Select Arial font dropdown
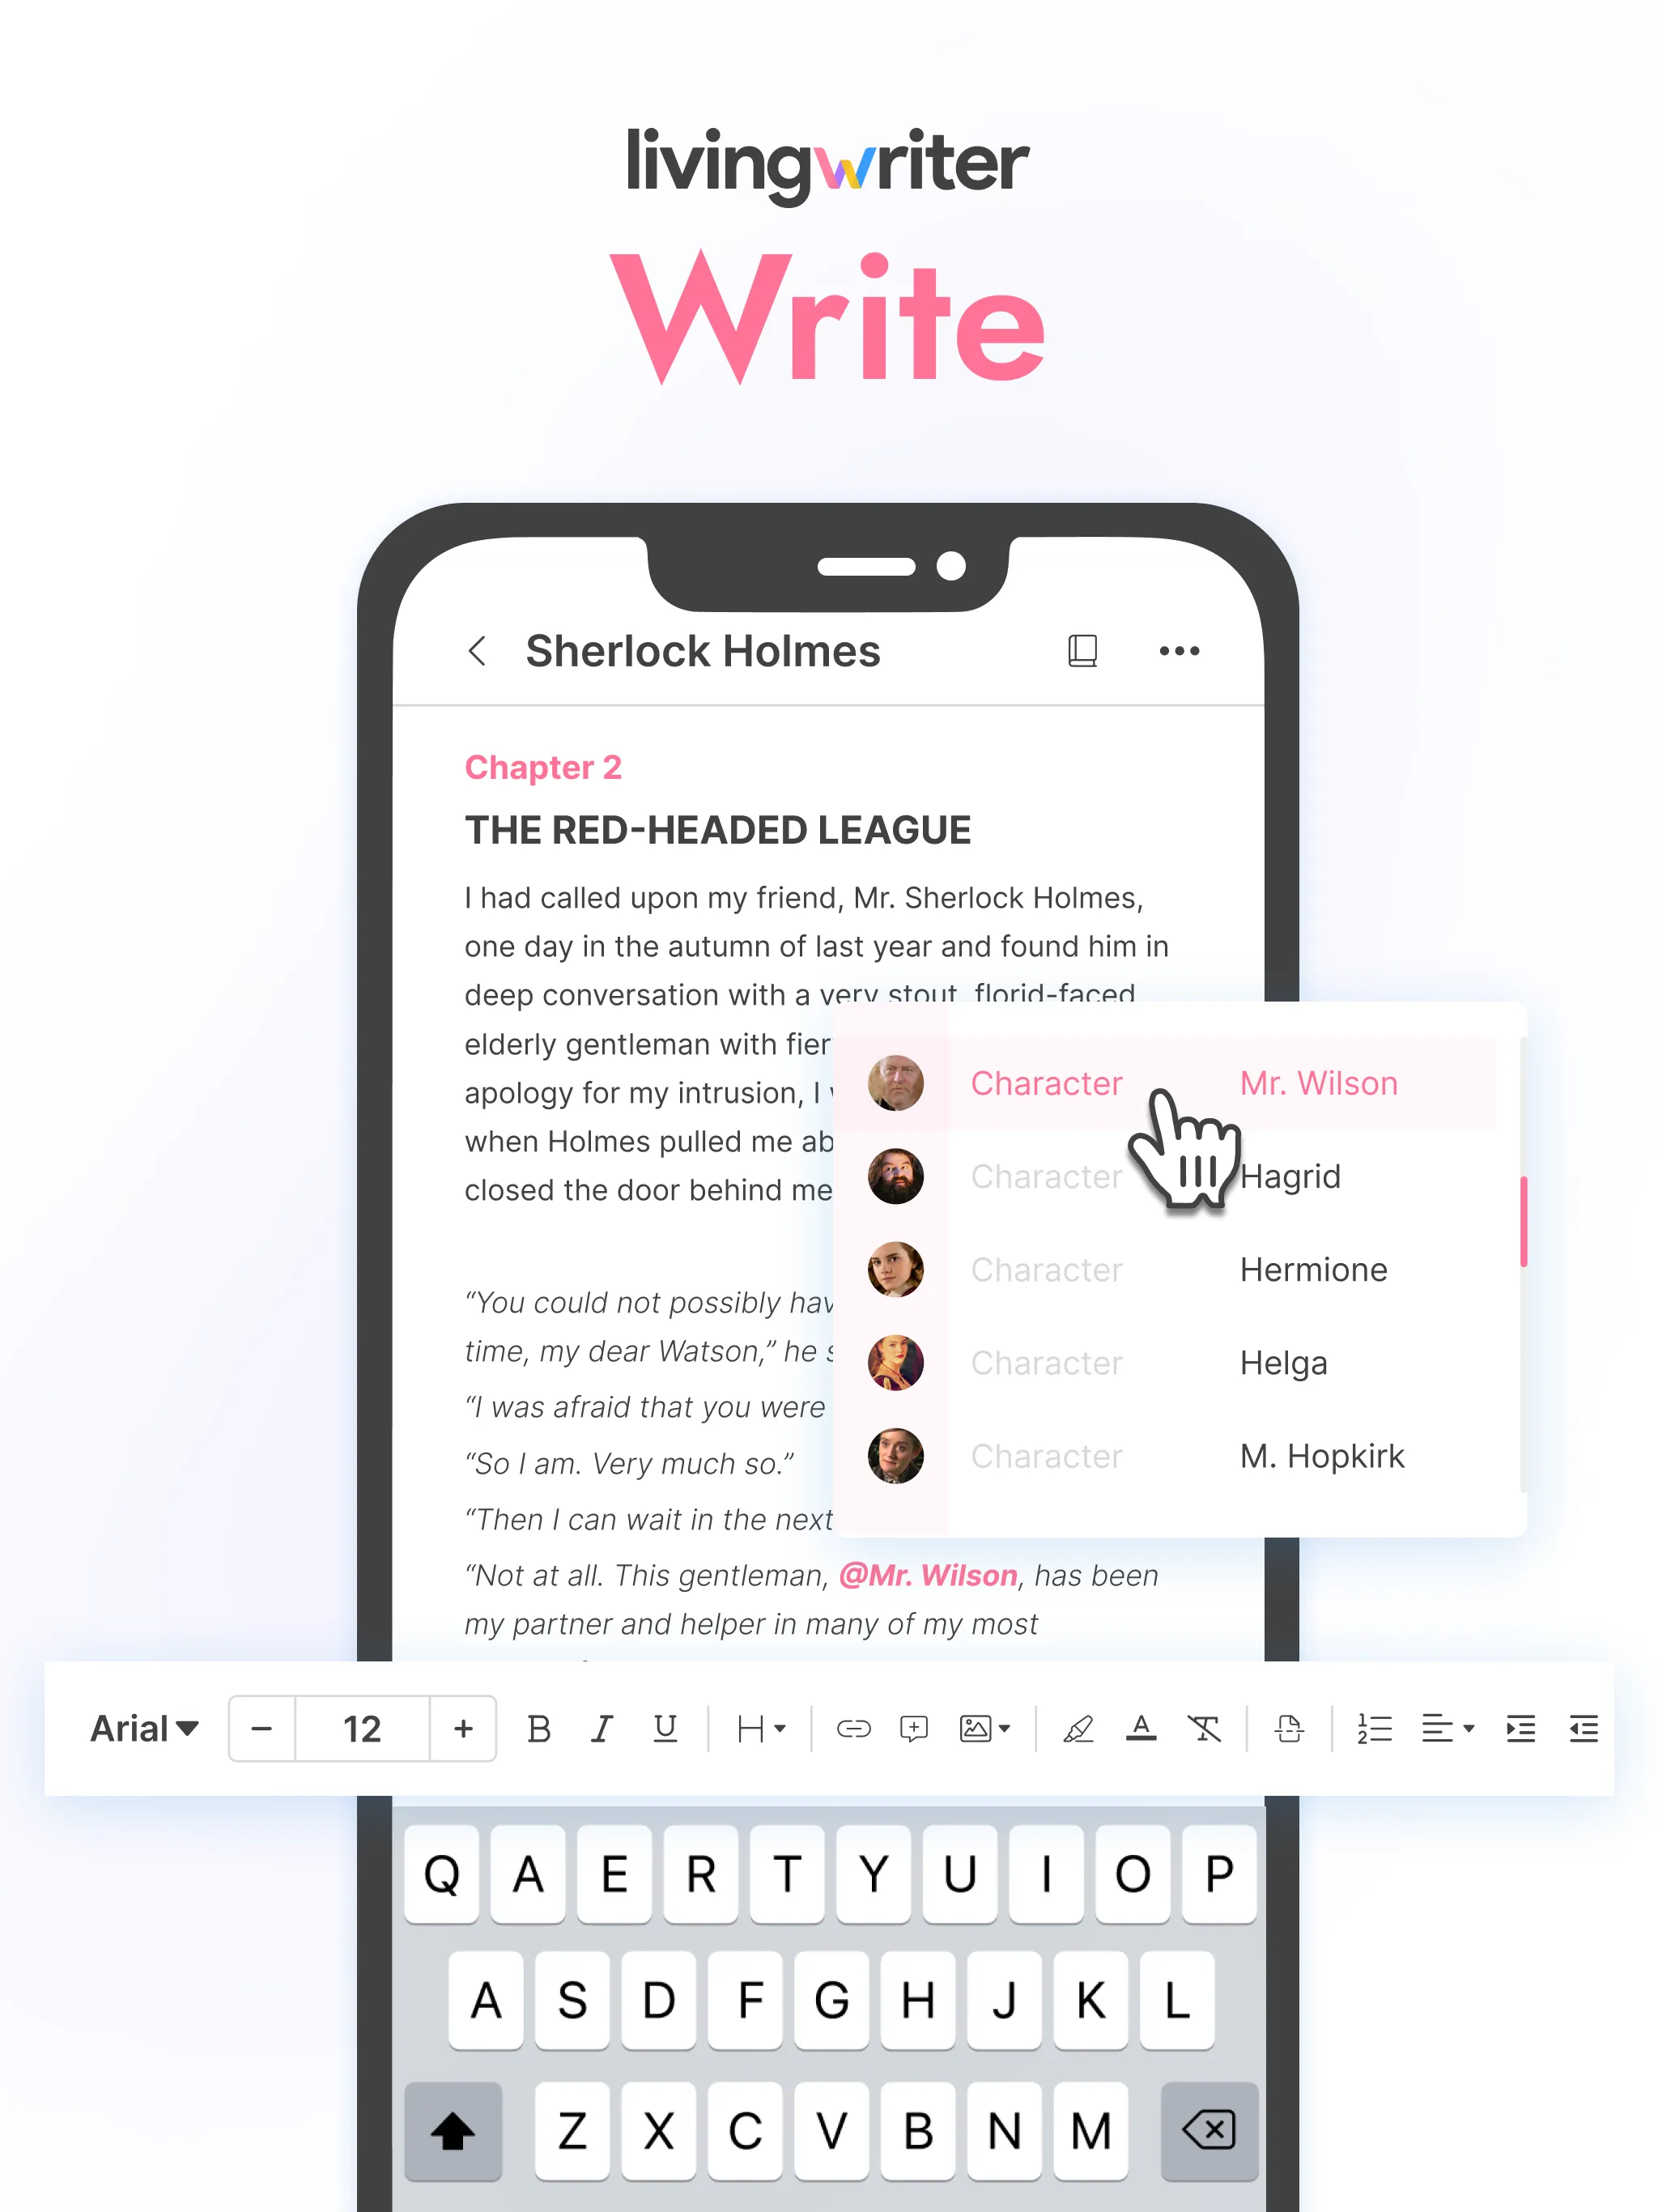 tap(138, 1725)
